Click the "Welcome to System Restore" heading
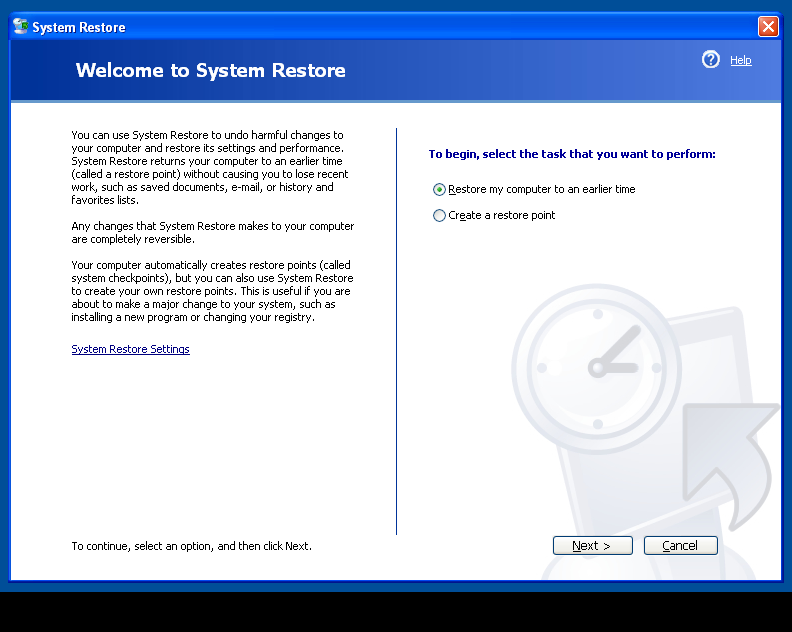 pos(210,70)
